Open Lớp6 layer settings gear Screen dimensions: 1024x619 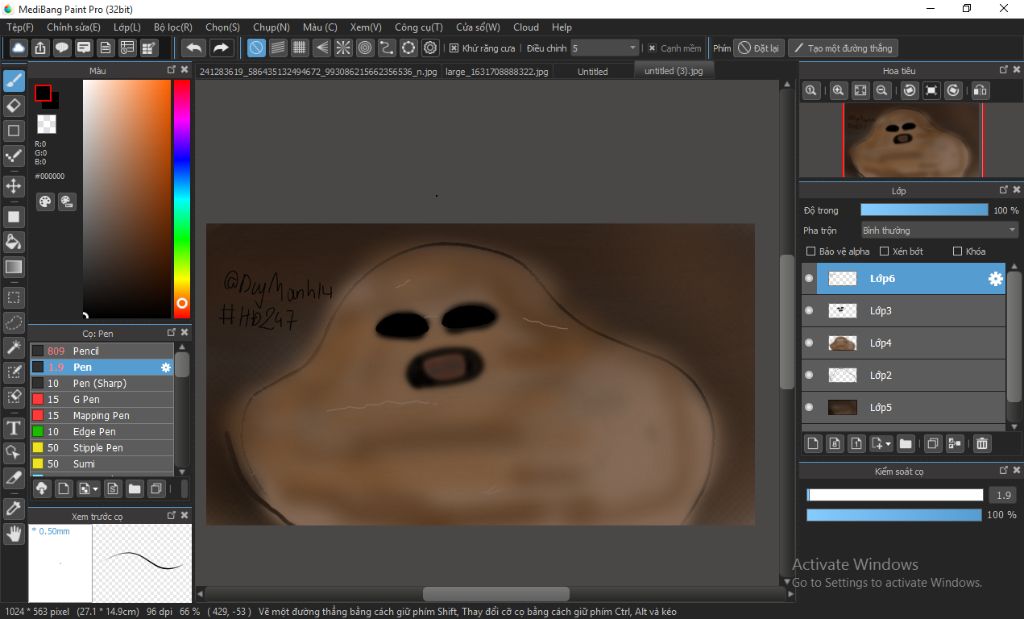point(995,279)
